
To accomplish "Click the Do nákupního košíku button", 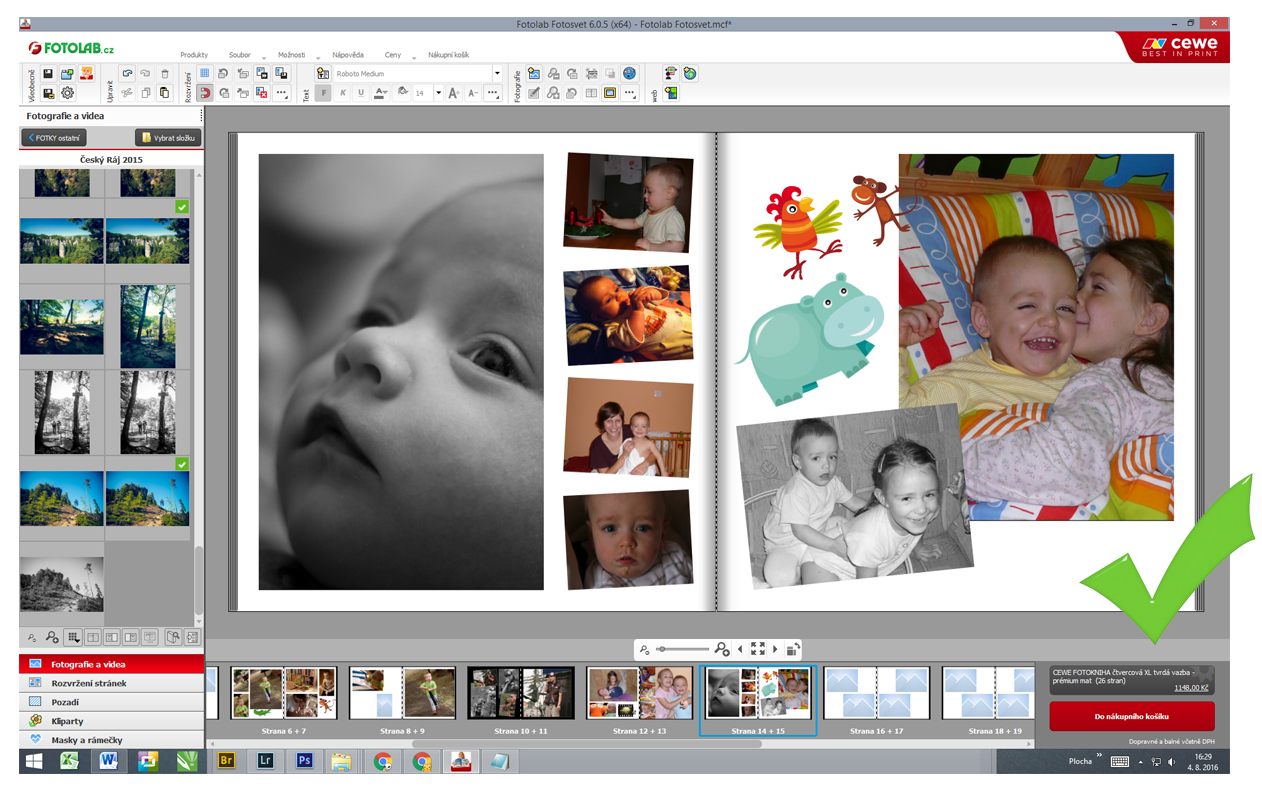I will click(x=1131, y=716).
